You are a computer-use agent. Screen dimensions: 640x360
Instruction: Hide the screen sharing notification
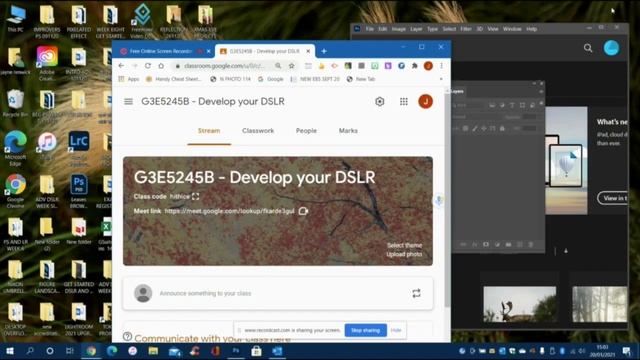[x=396, y=330]
